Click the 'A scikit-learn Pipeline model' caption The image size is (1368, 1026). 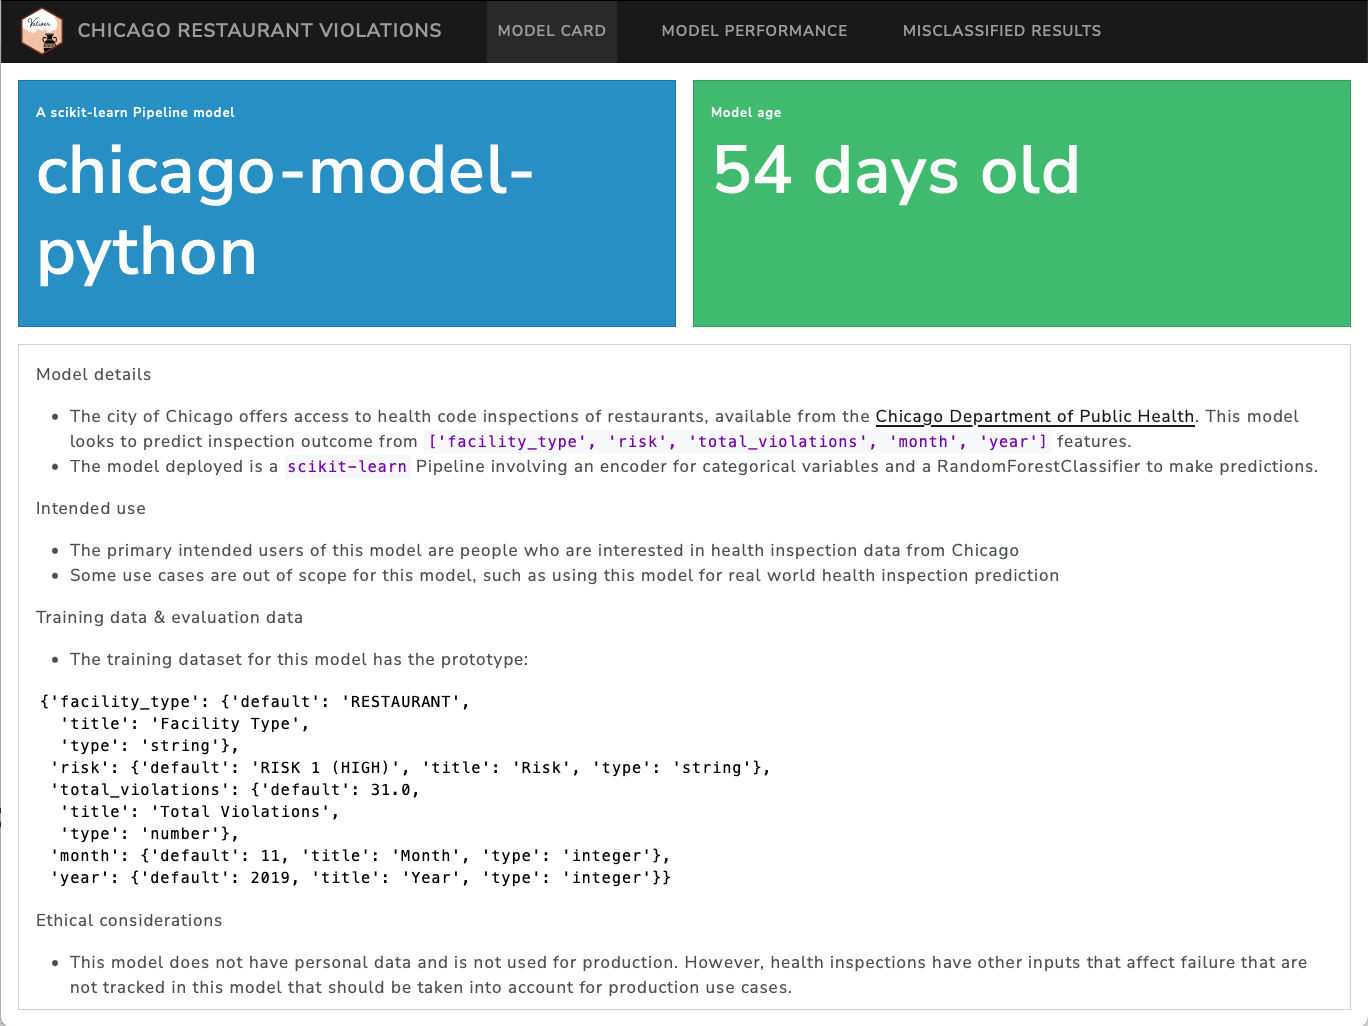[135, 112]
